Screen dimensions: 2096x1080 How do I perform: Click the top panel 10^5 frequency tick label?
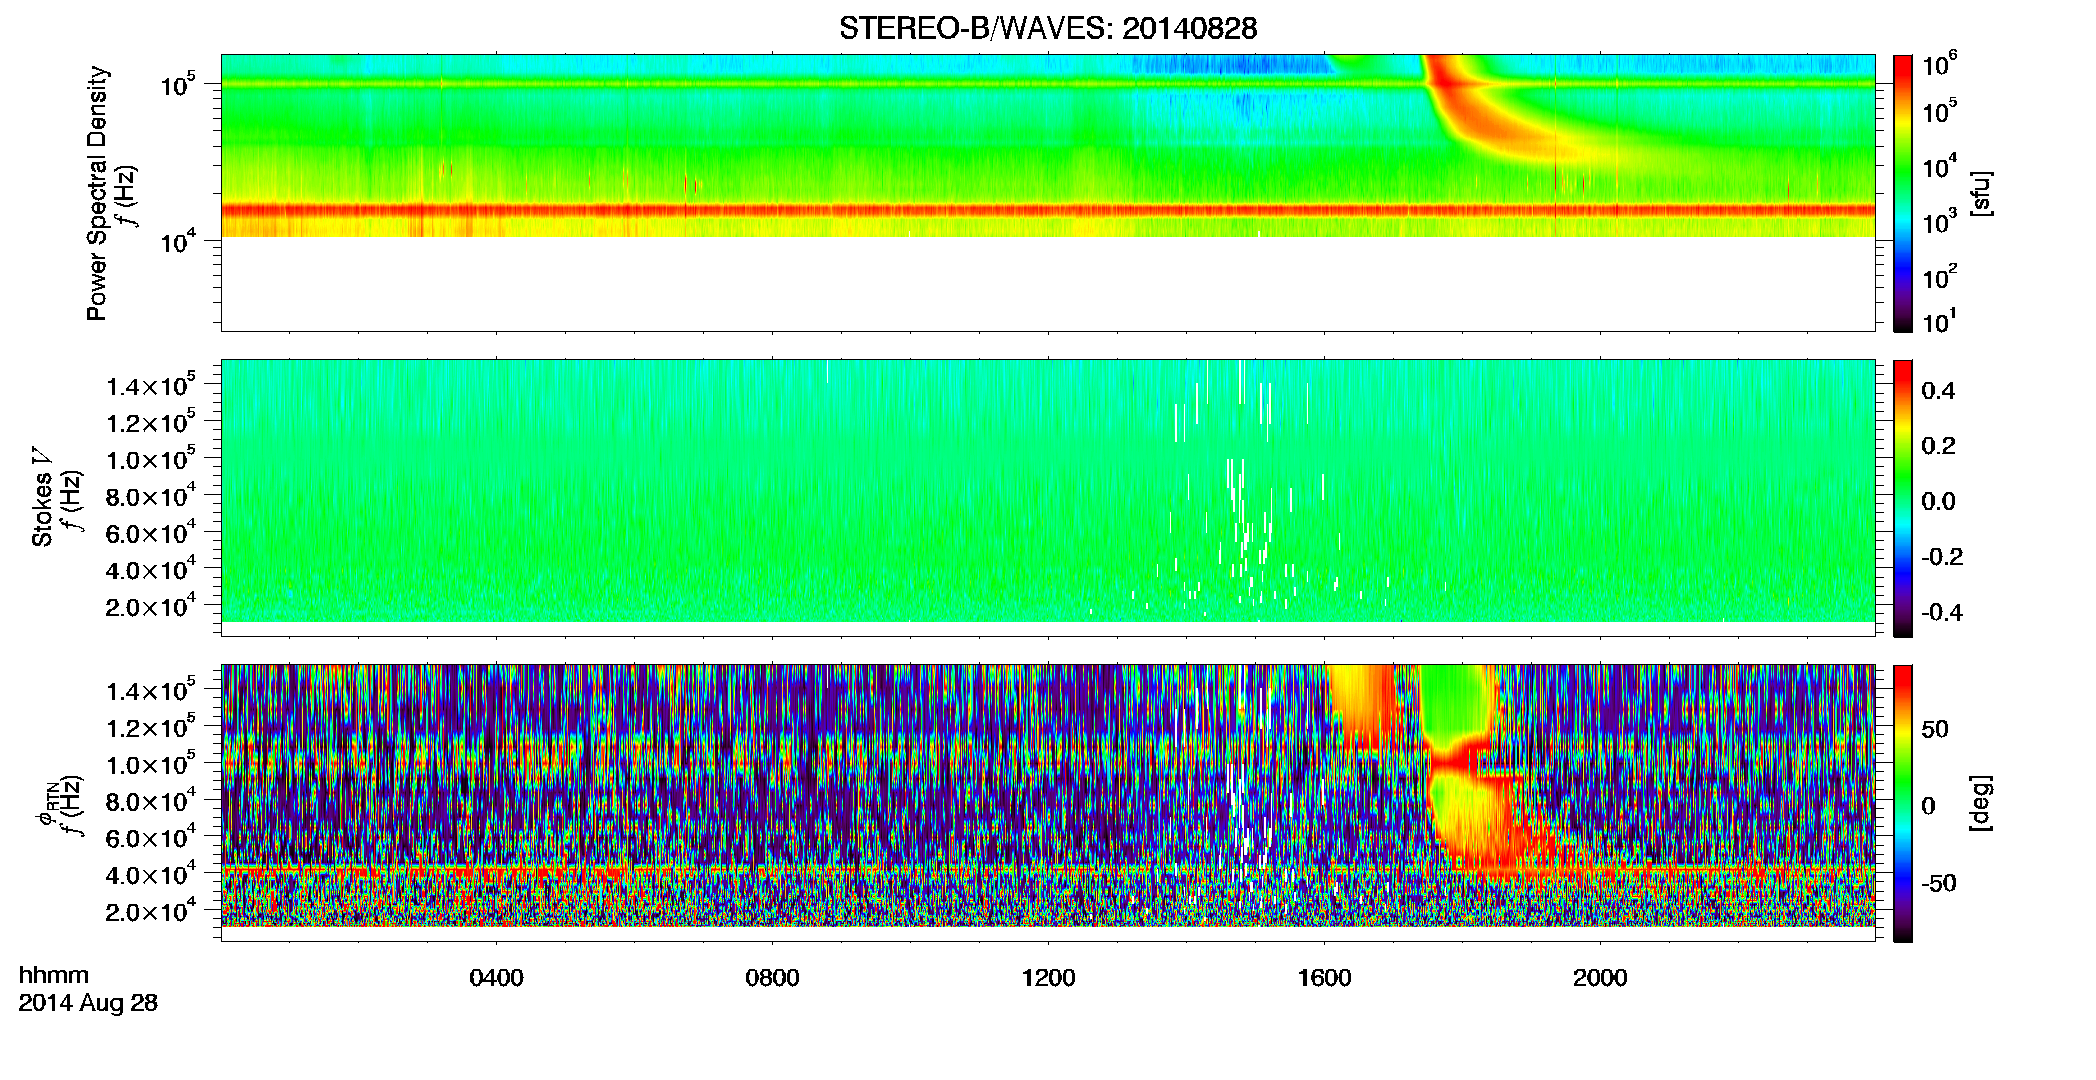[177, 83]
